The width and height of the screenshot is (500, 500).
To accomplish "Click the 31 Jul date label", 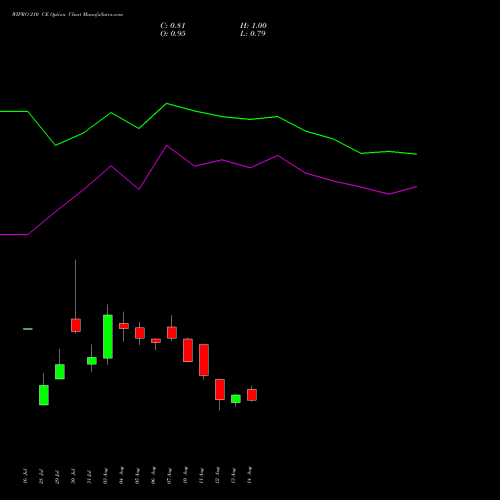I will point(89,476).
